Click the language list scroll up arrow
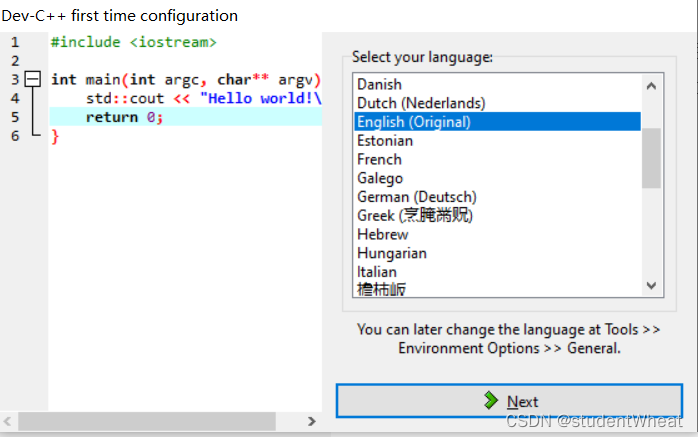 (x=651, y=86)
